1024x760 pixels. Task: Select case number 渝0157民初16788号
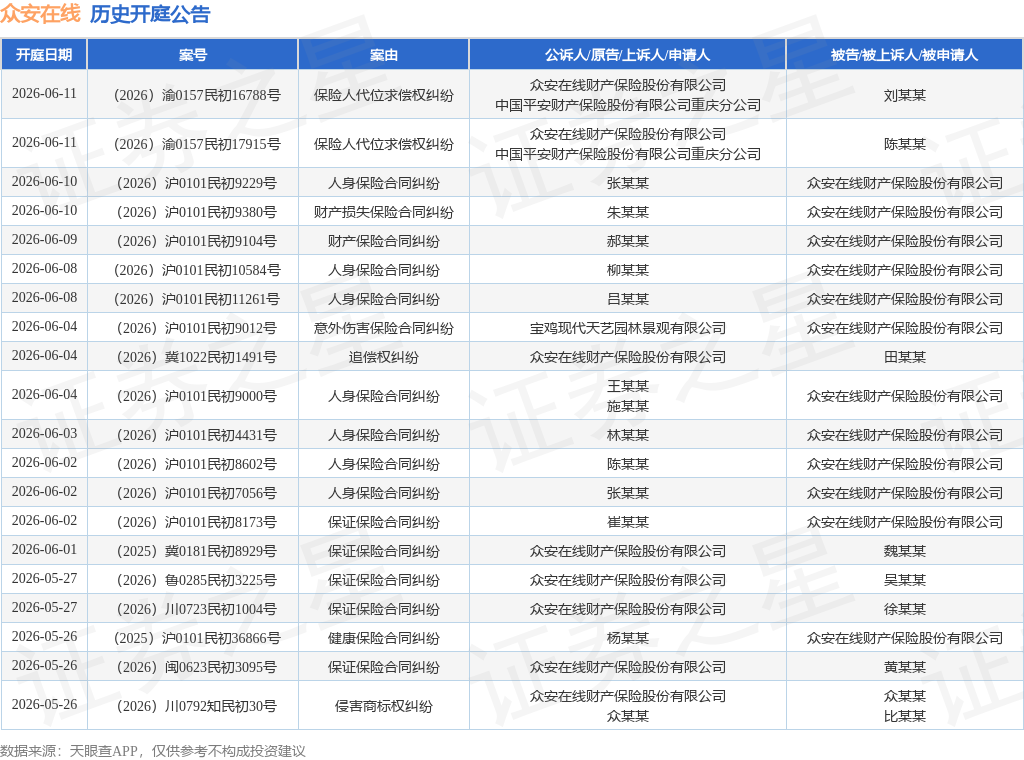tap(197, 95)
